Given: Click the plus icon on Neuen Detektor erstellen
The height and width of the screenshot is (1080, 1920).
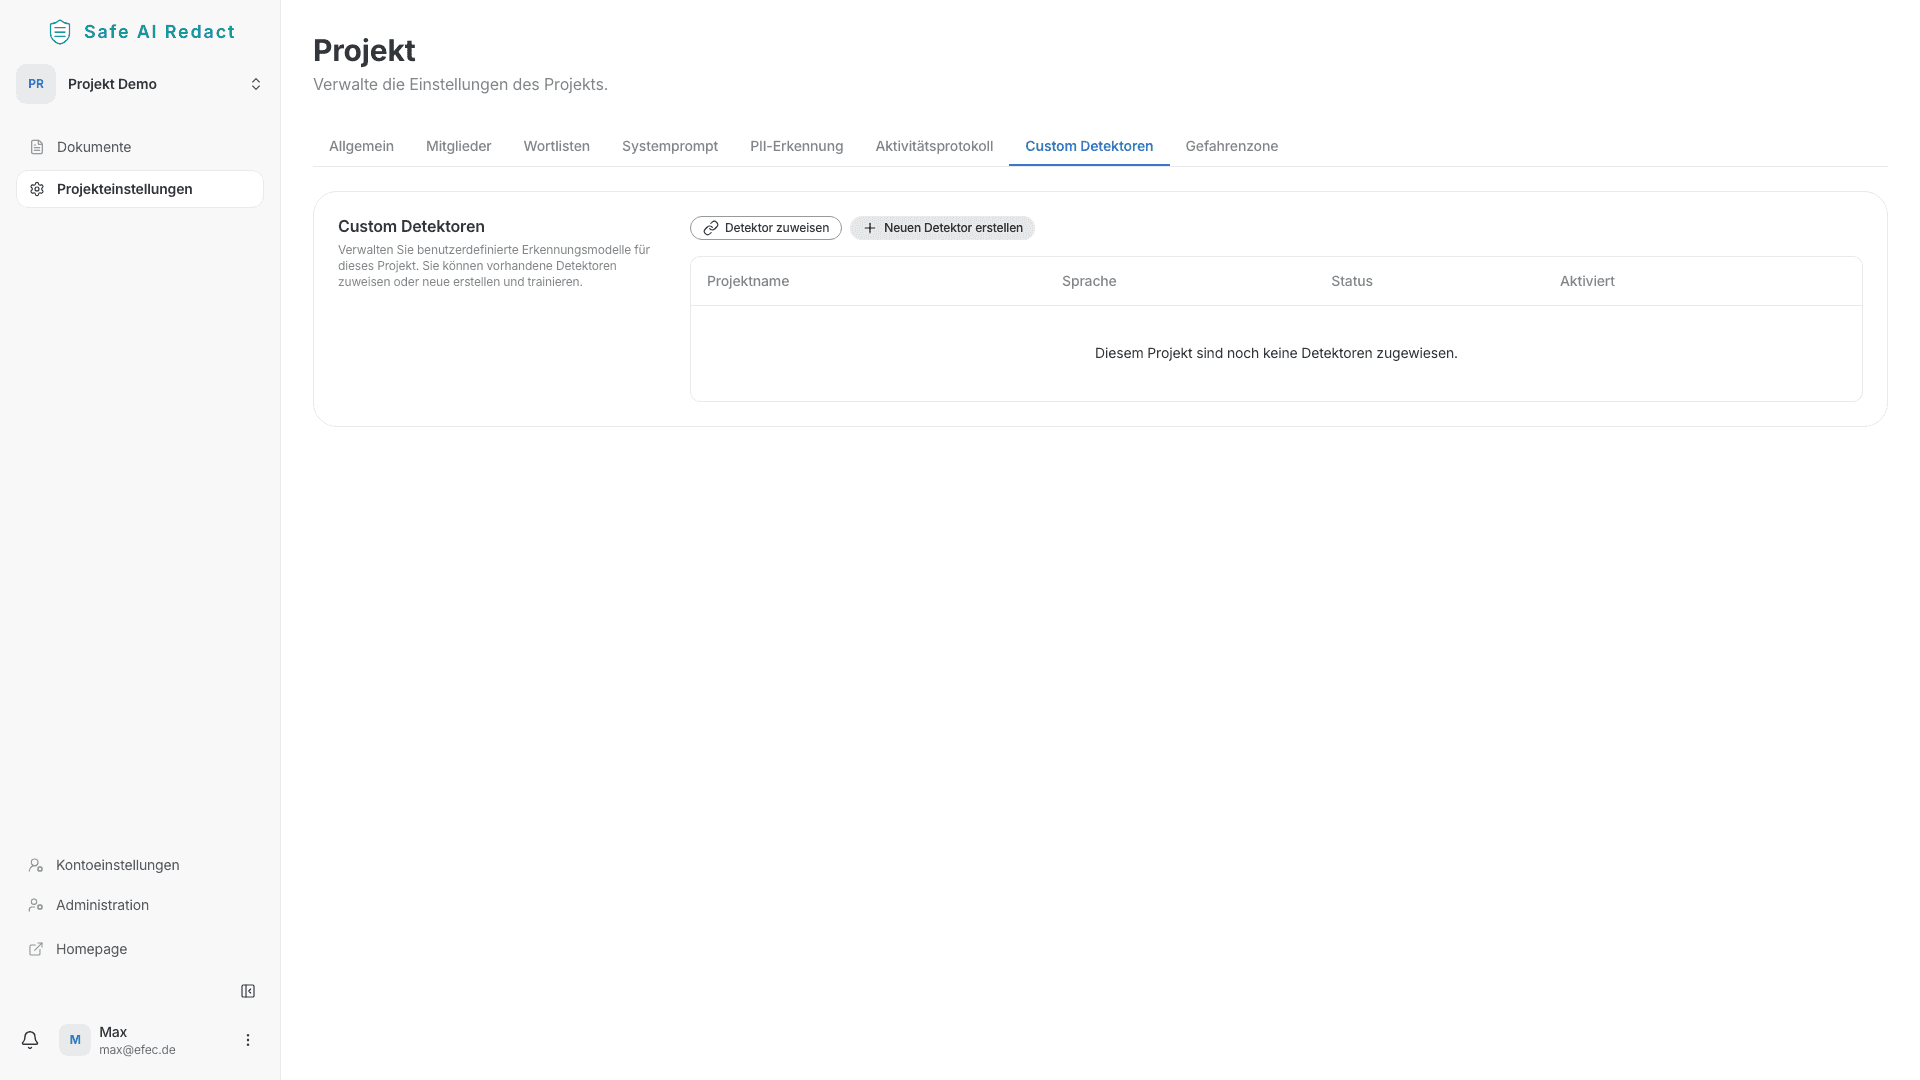Looking at the screenshot, I should click(870, 228).
